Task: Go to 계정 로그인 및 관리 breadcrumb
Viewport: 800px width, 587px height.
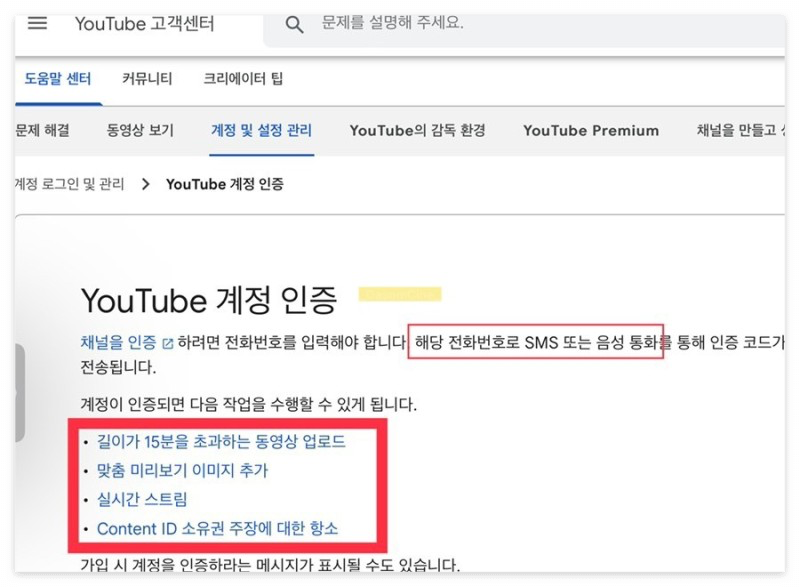Action: pyautogui.click(x=69, y=184)
